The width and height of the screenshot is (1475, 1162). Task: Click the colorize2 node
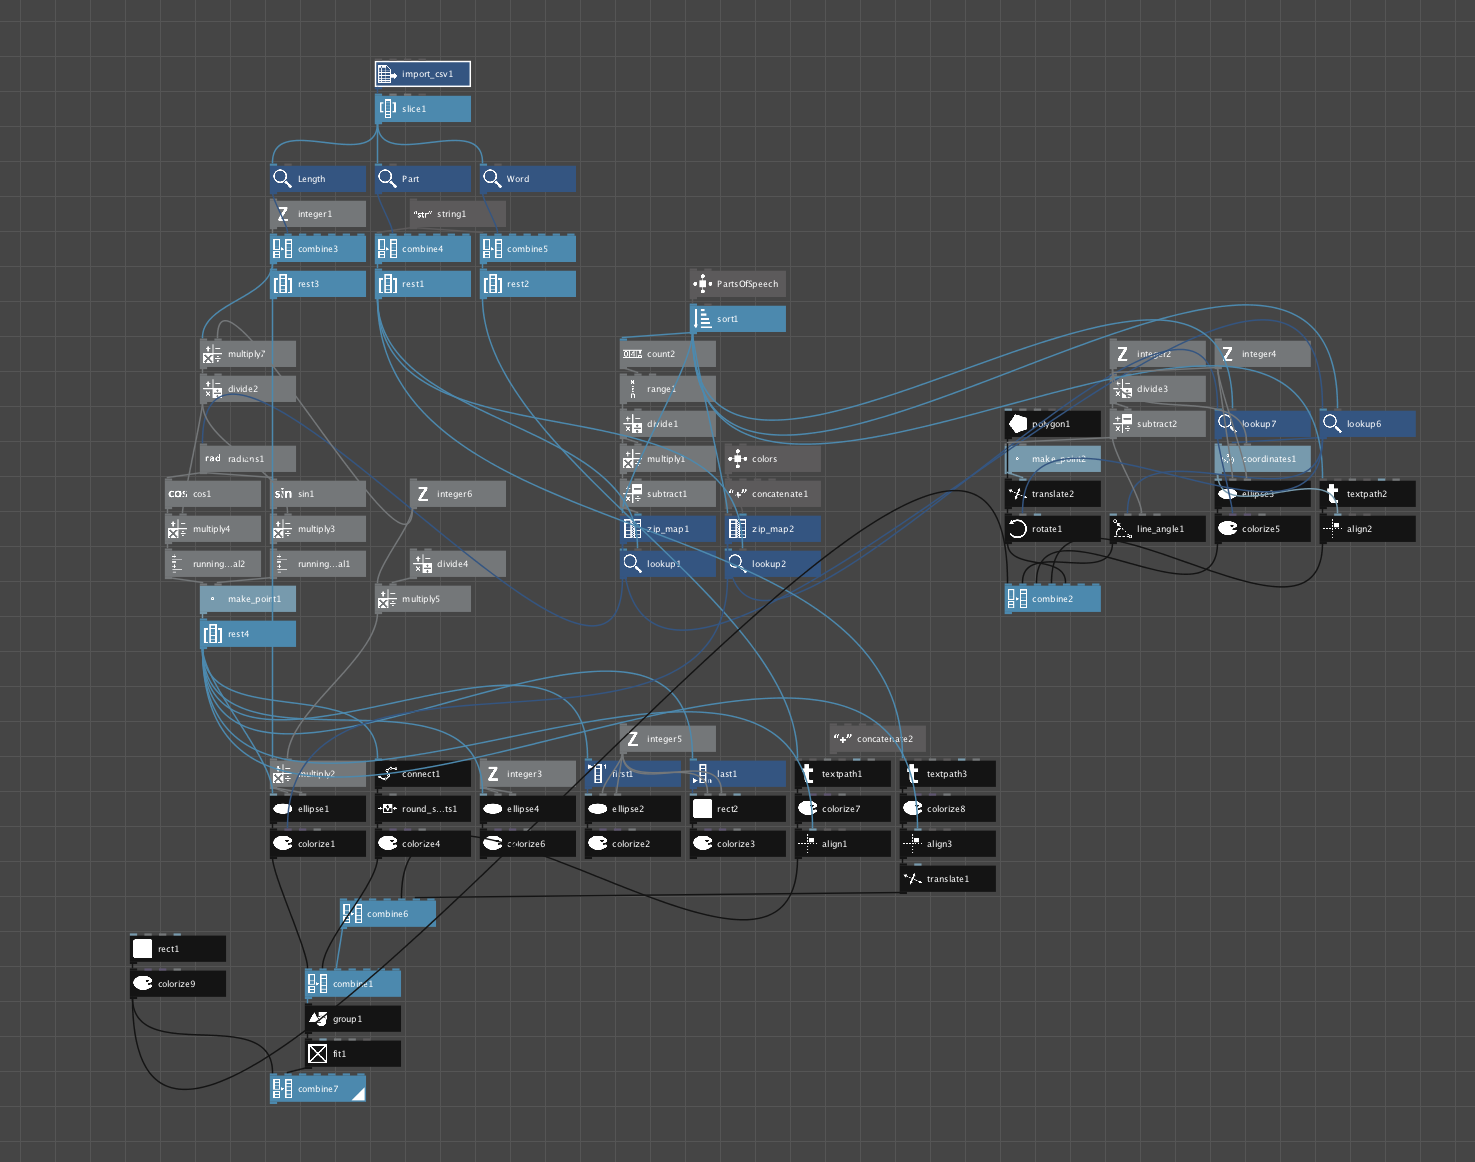pyautogui.click(x=633, y=844)
